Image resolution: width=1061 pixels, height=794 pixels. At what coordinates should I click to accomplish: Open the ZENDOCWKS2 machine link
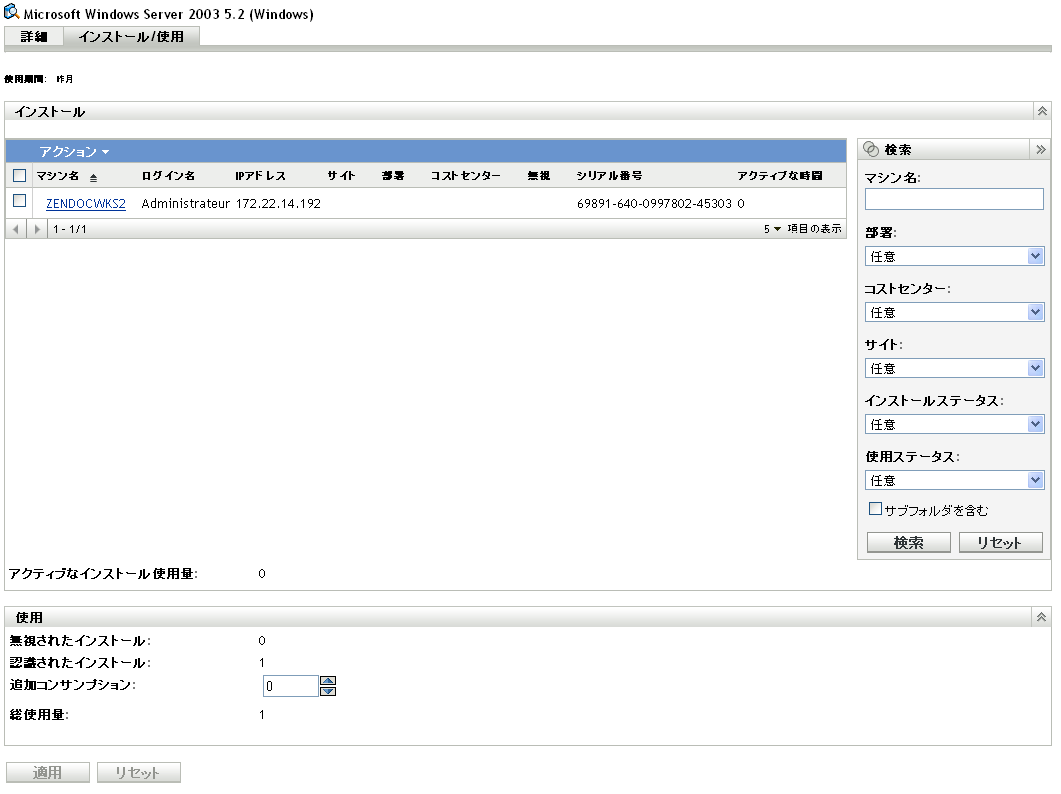86,204
